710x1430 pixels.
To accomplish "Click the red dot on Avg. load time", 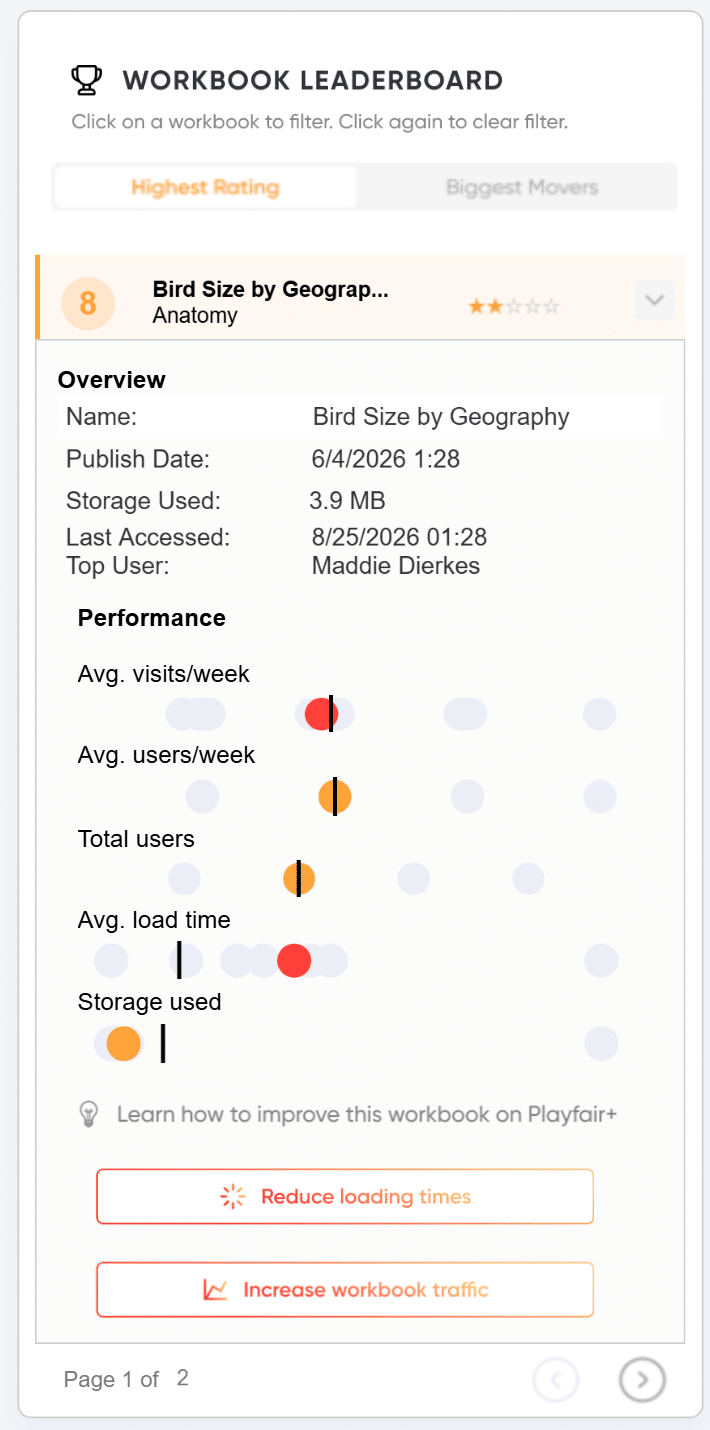I will [x=294, y=961].
